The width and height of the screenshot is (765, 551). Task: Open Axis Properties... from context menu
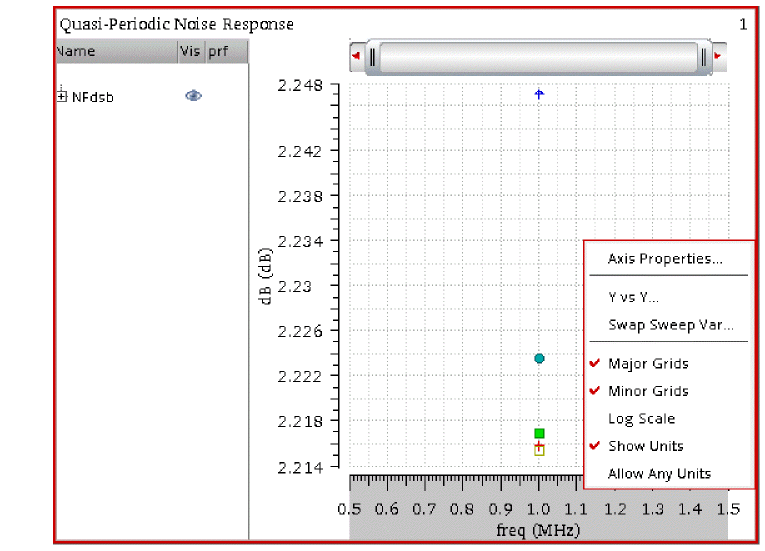pyautogui.click(x=665, y=259)
